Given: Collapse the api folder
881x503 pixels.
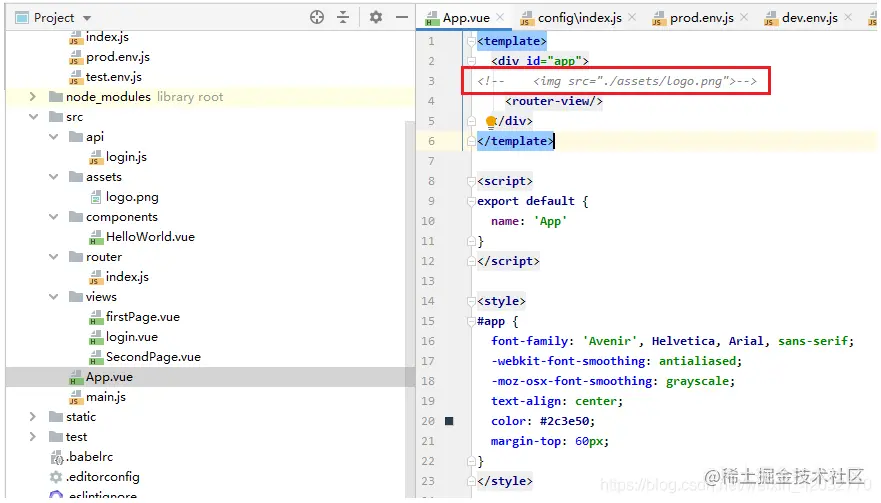Looking at the screenshot, I should click(53, 137).
